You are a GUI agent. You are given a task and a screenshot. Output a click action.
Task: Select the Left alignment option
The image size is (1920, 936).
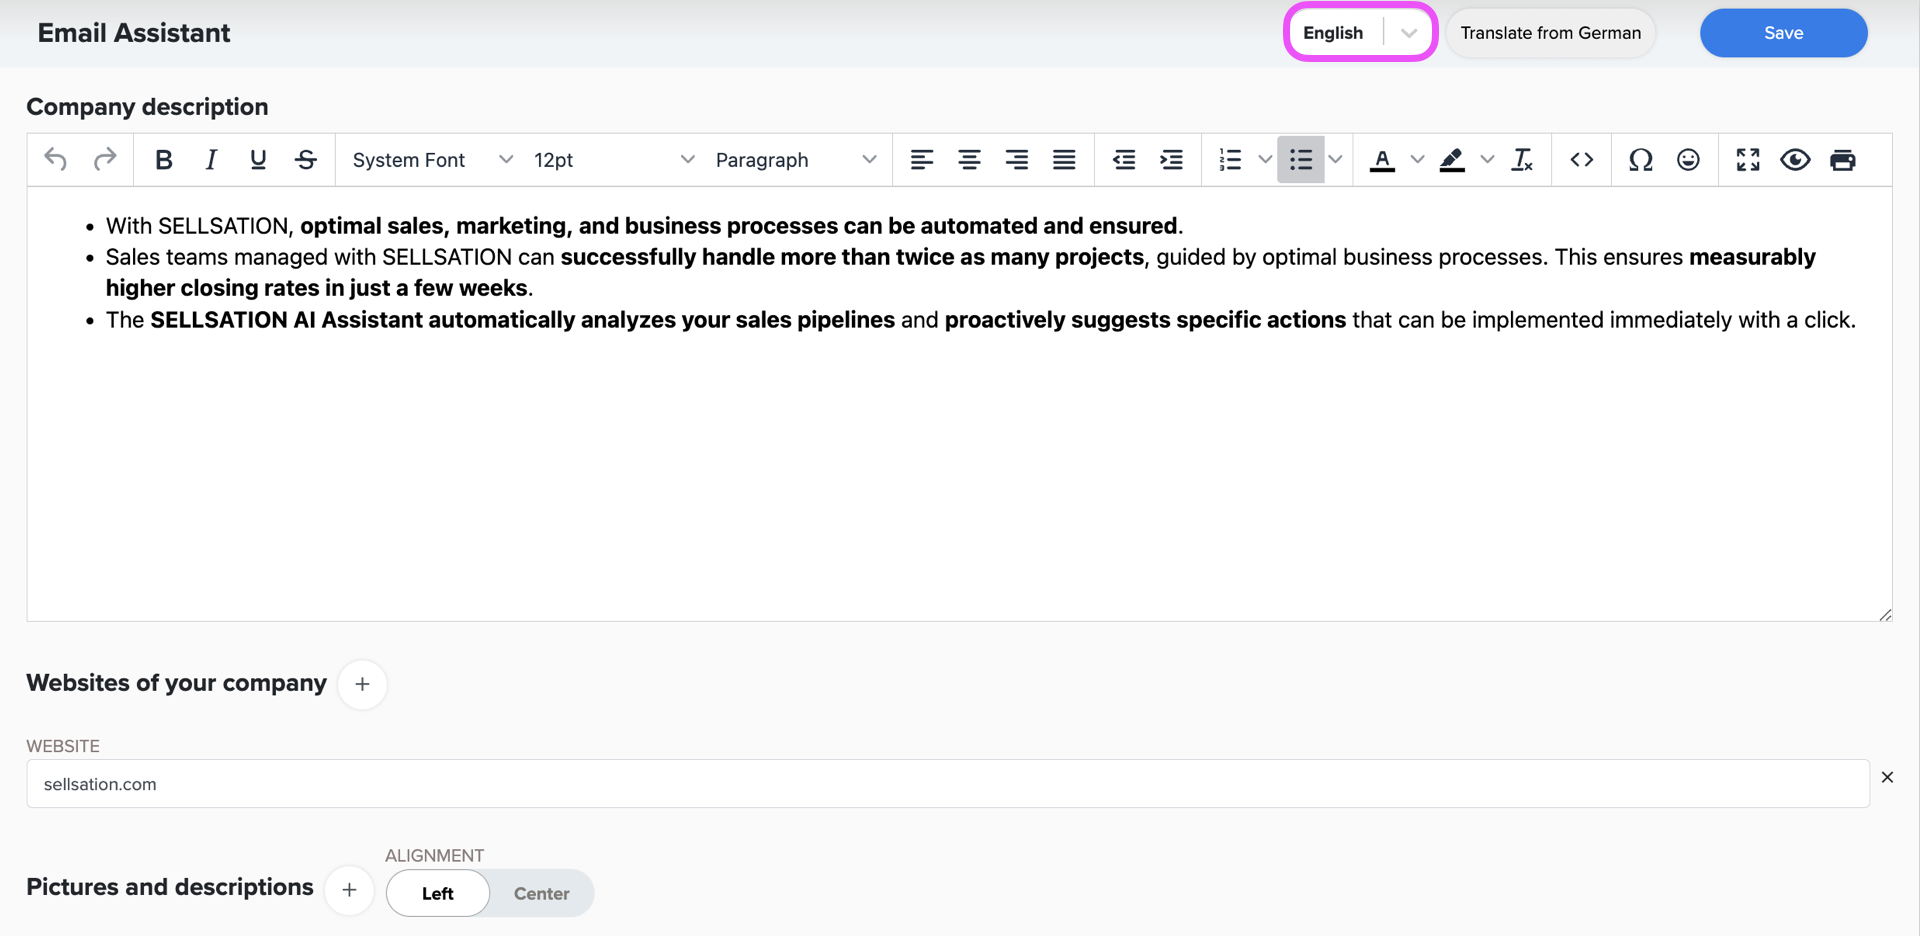pos(438,893)
